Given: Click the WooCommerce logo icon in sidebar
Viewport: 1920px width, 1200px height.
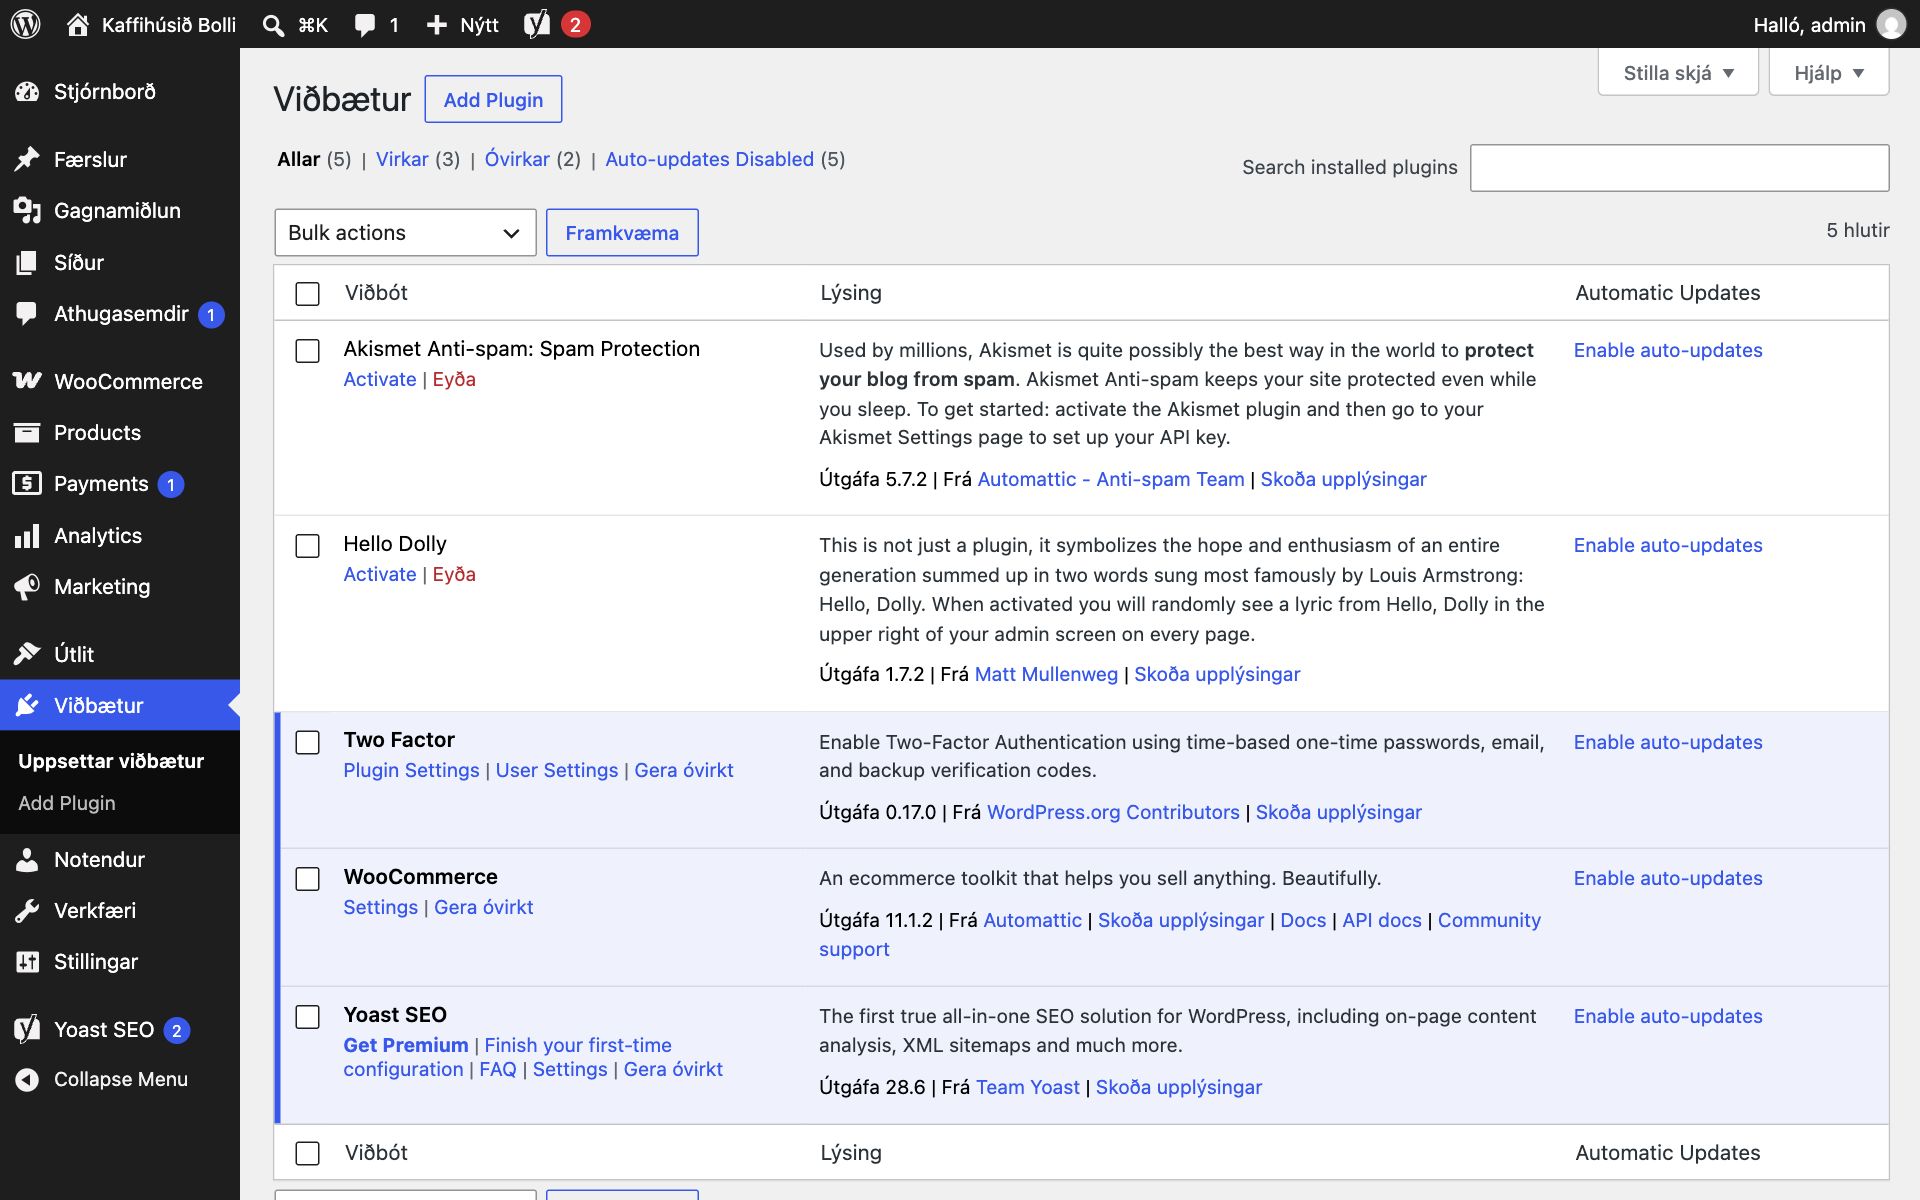Looking at the screenshot, I should click(27, 381).
